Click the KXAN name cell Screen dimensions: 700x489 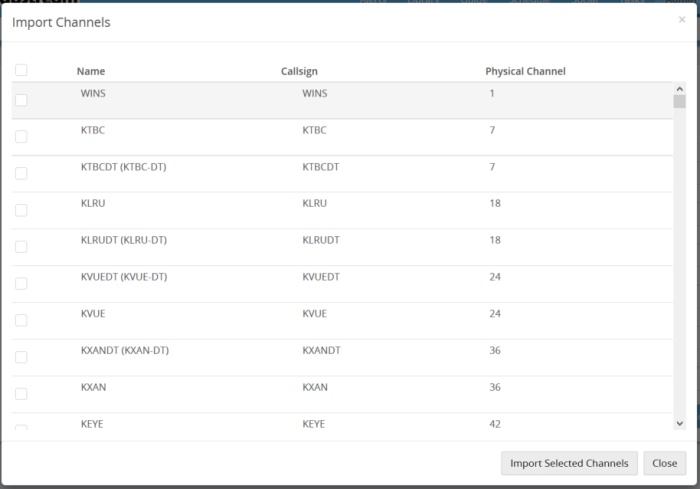pyautogui.click(x=93, y=387)
